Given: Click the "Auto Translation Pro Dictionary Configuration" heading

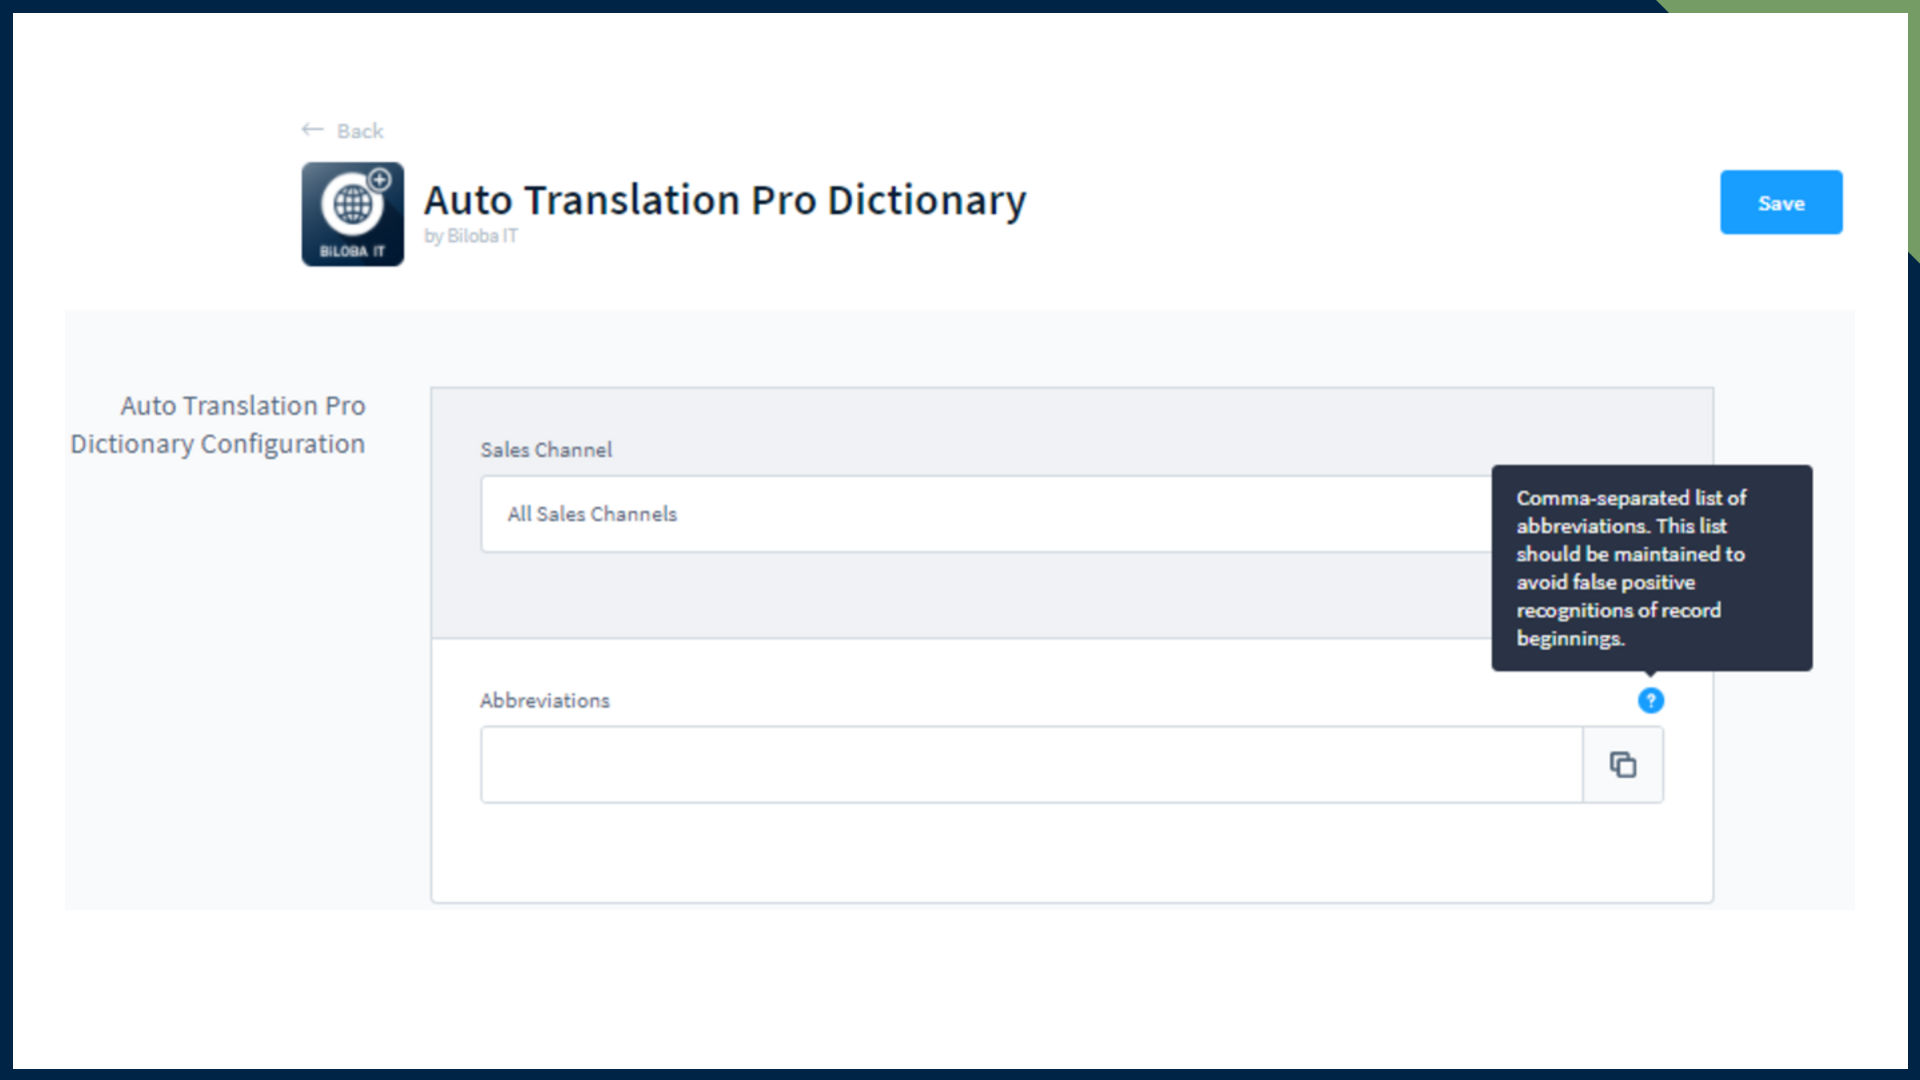Looking at the screenshot, I should tap(218, 424).
